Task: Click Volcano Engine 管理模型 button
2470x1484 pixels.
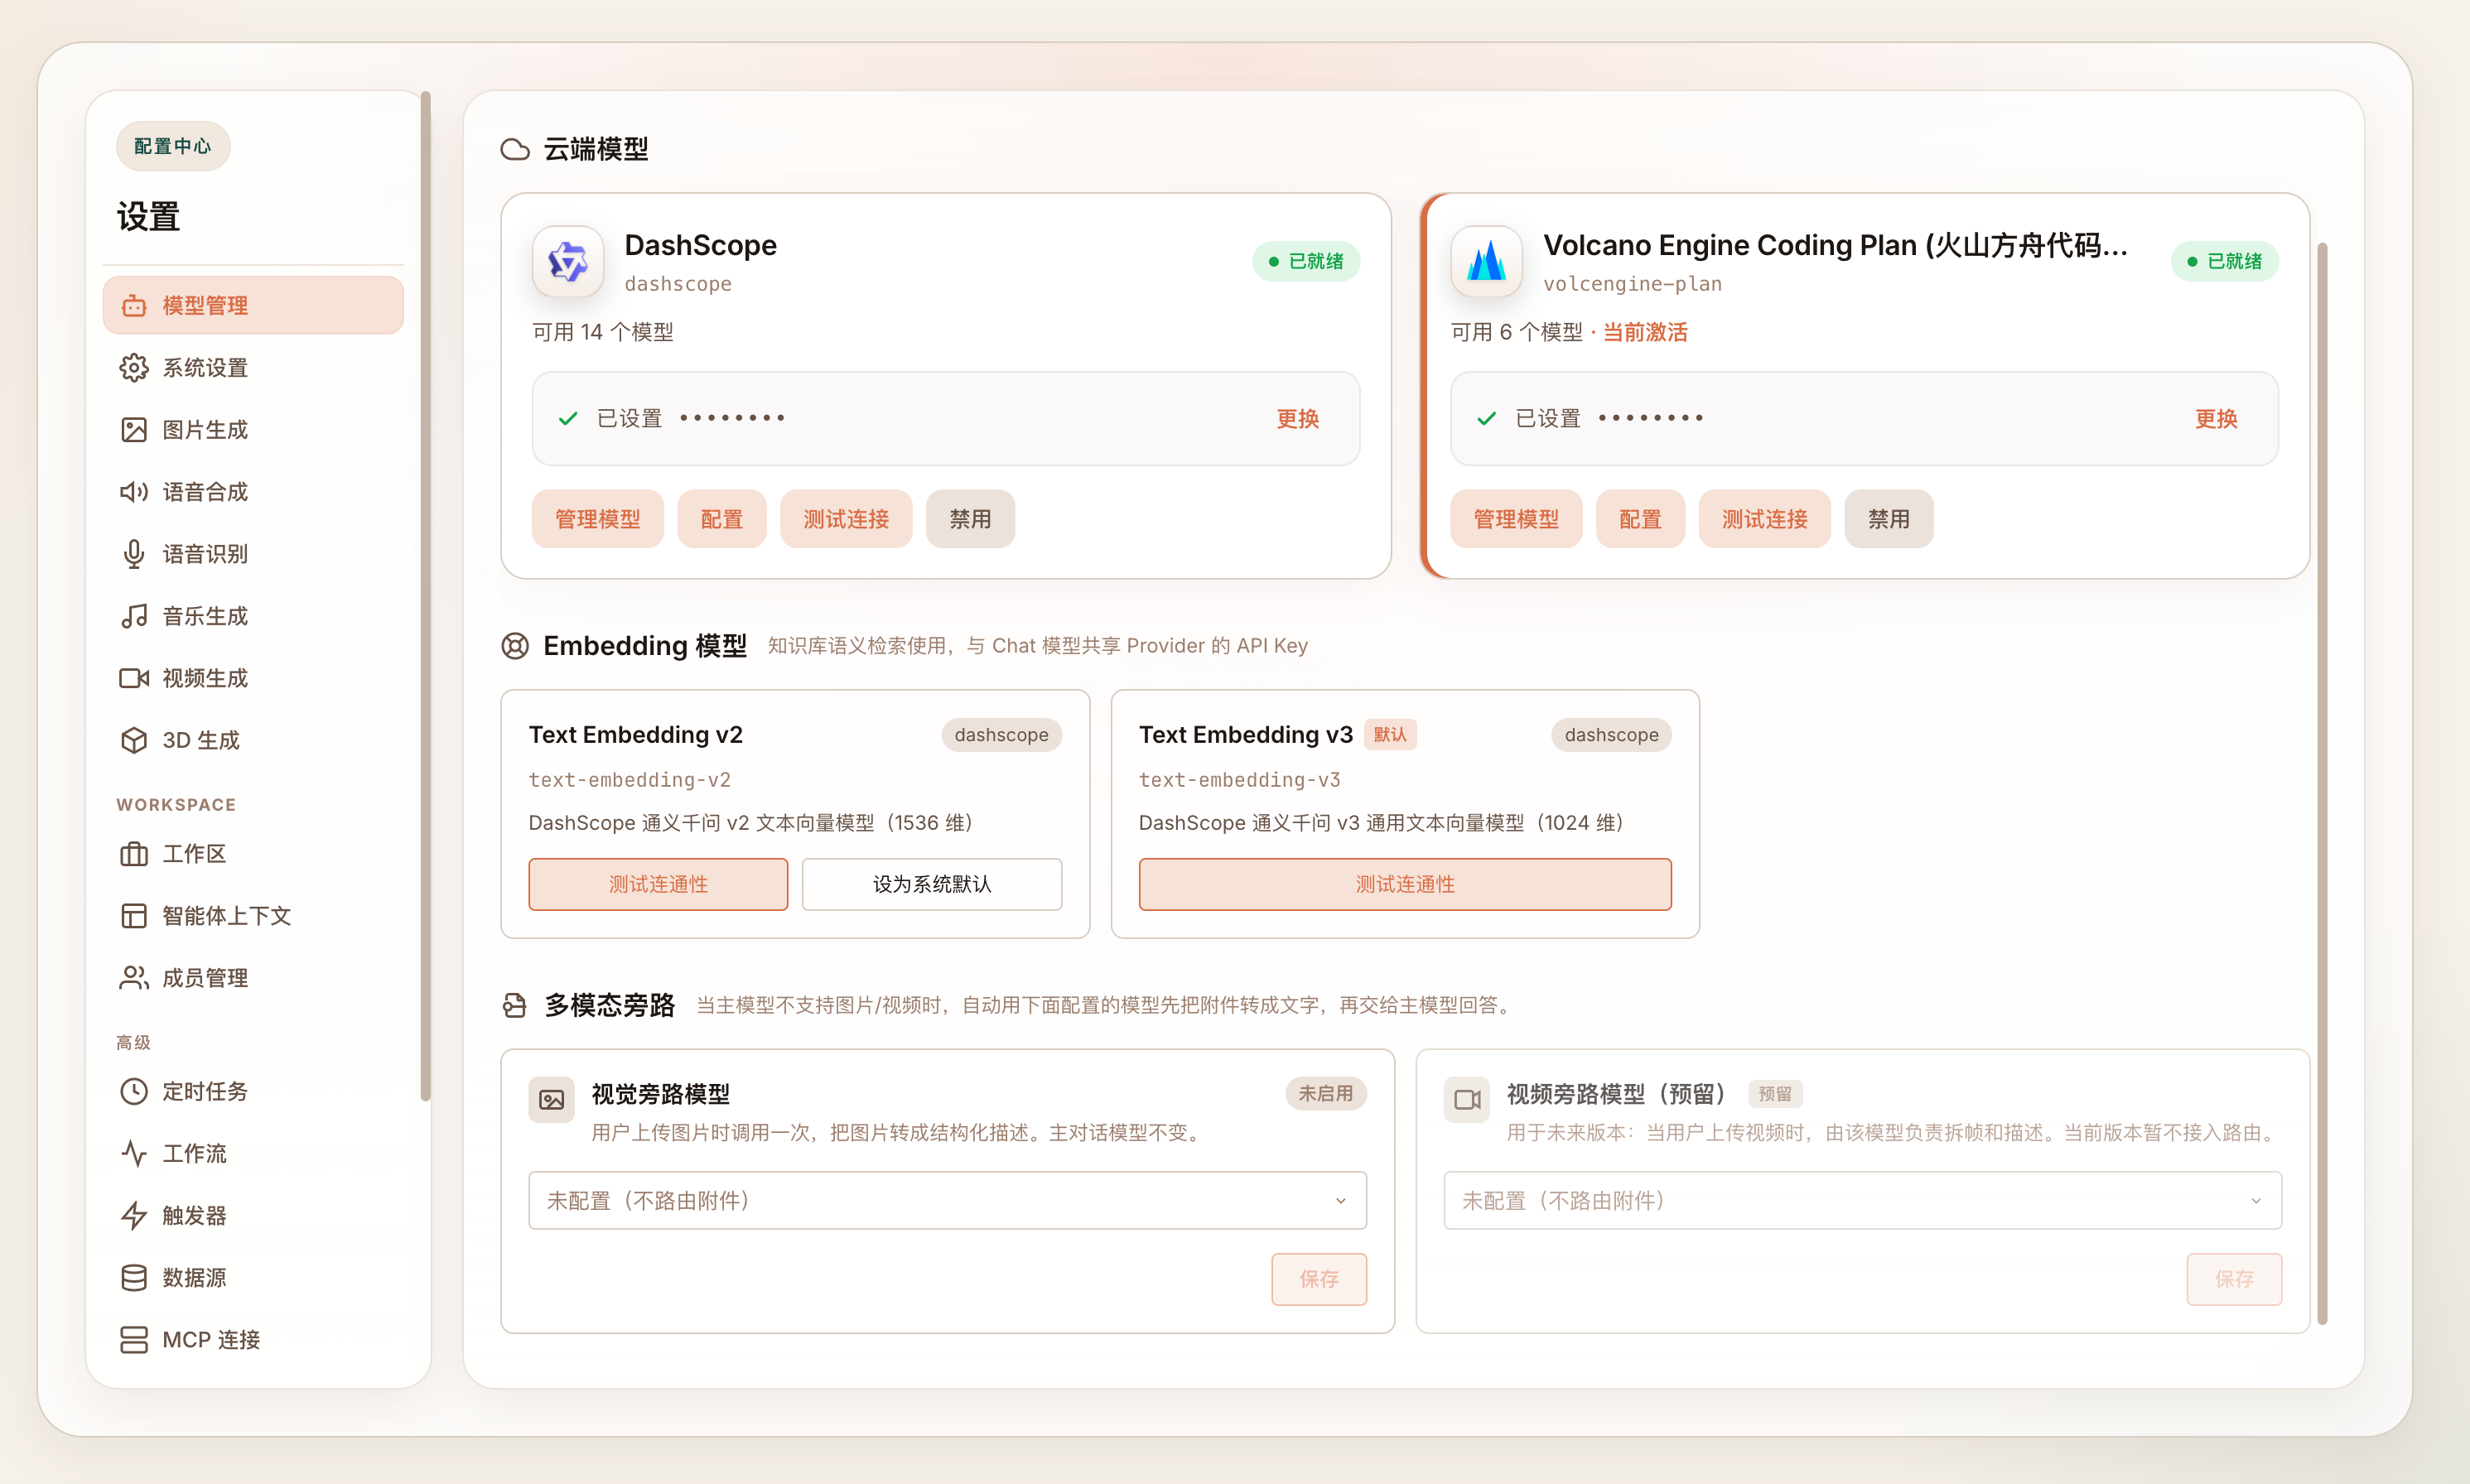Action: [1516, 519]
